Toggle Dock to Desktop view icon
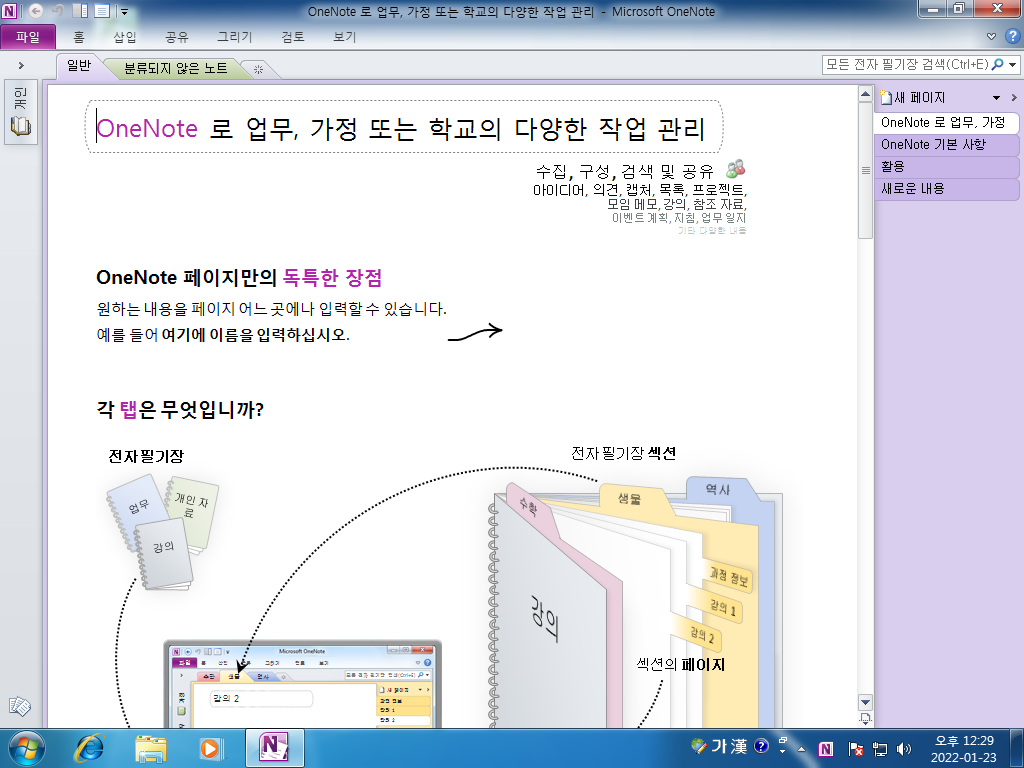The width and height of the screenshot is (1024, 768). click(x=80, y=11)
